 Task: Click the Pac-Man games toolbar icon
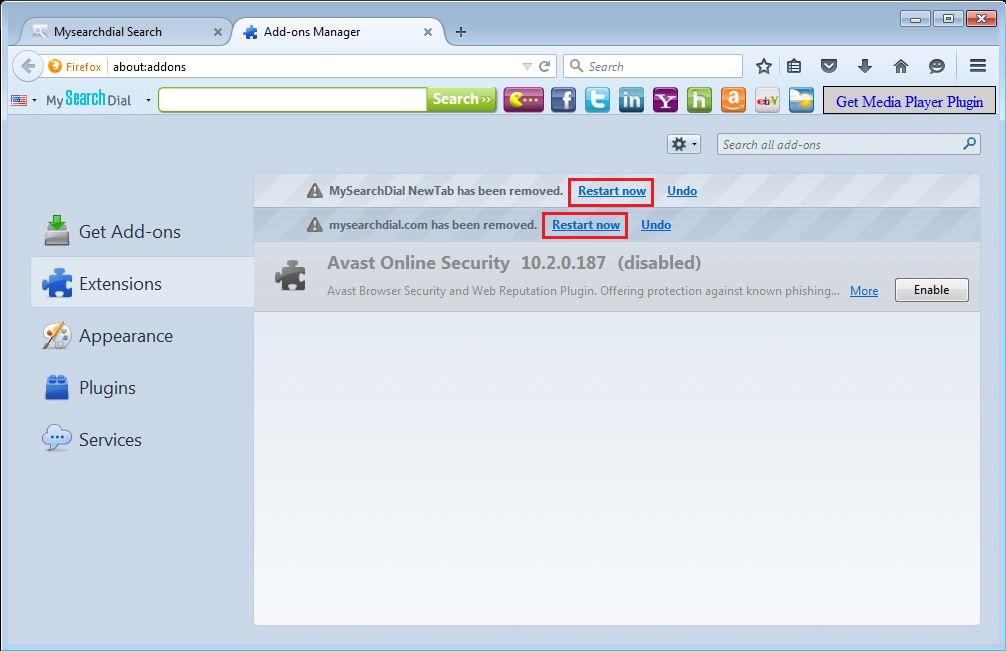[524, 100]
